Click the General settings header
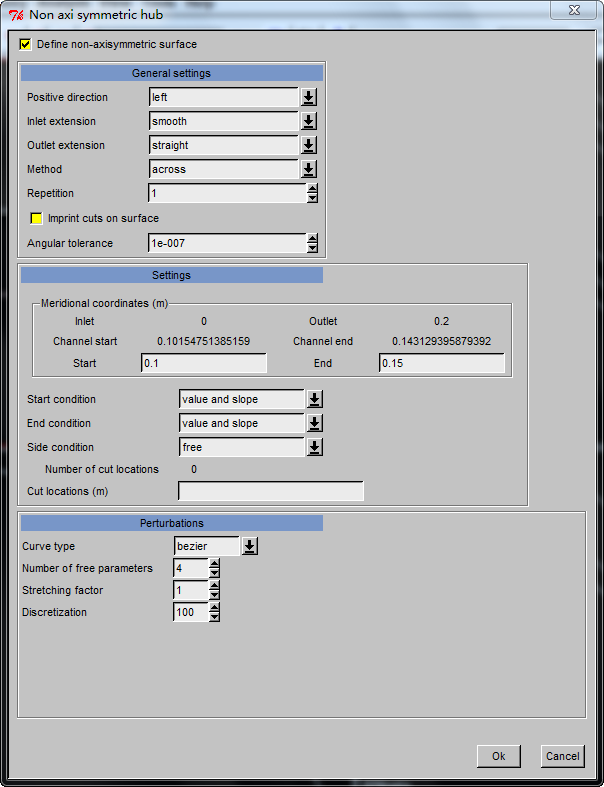This screenshot has width=604, height=787. point(172,73)
